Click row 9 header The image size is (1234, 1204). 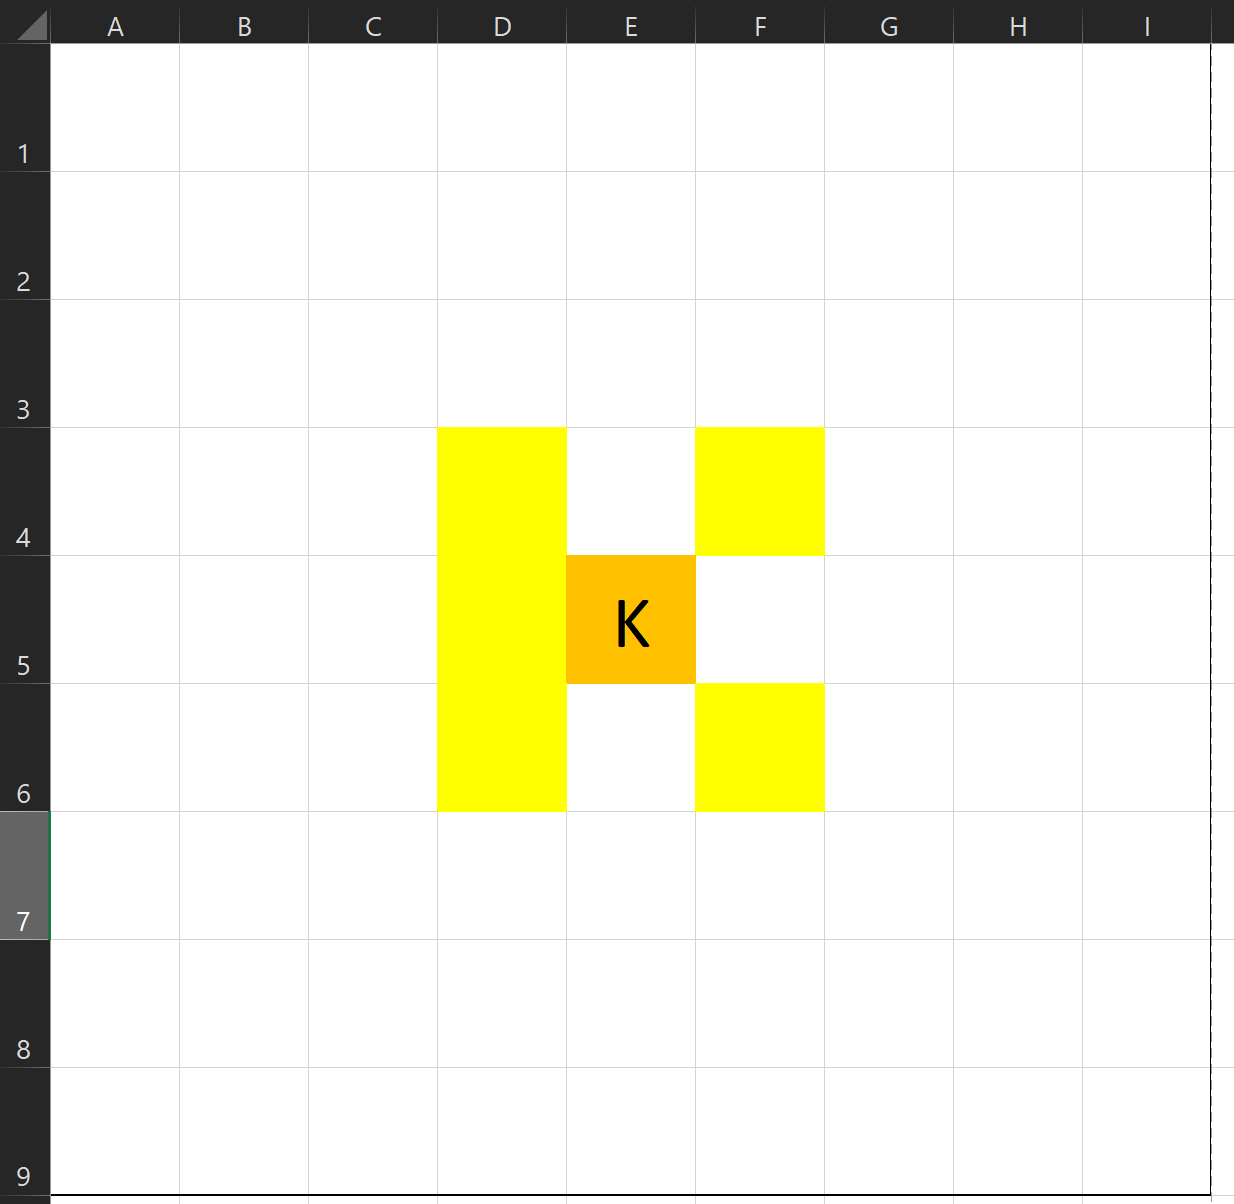coord(24,1132)
